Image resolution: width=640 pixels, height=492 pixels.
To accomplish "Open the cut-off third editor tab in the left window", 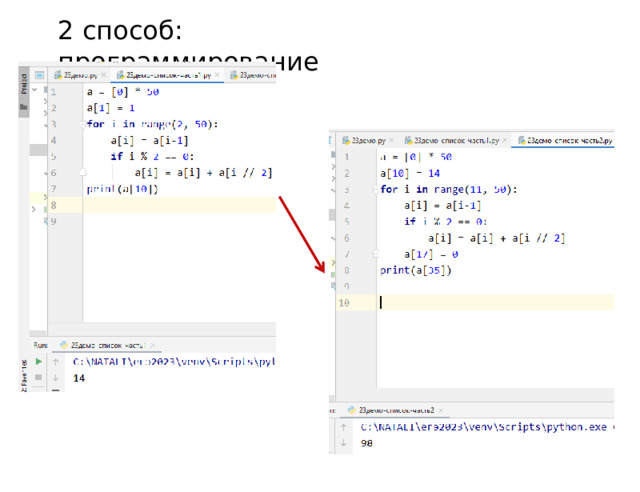I will [252, 75].
